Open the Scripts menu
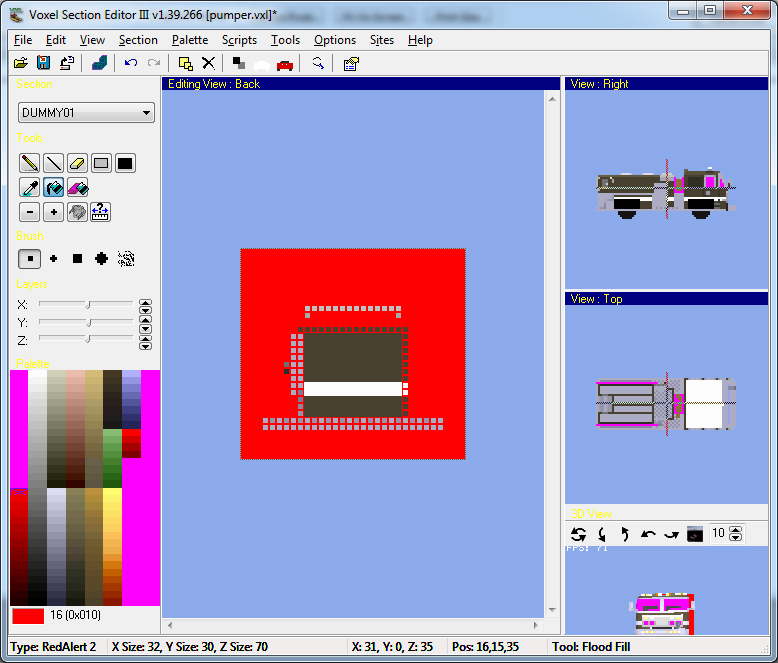The height and width of the screenshot is (663, 778). point(239,40)
